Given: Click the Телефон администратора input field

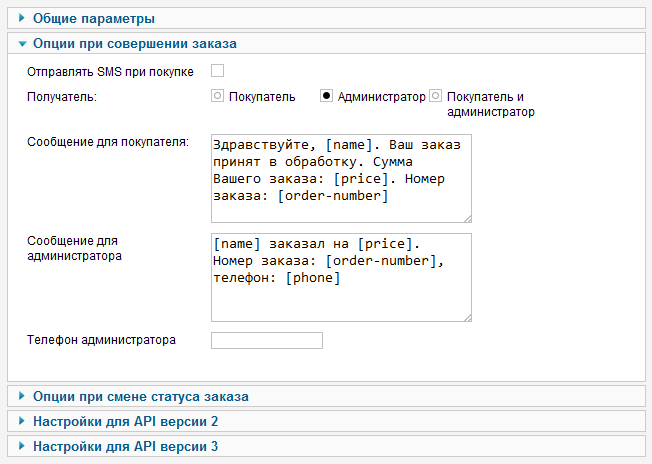Looking at the screenshot, I should (267, 341).
